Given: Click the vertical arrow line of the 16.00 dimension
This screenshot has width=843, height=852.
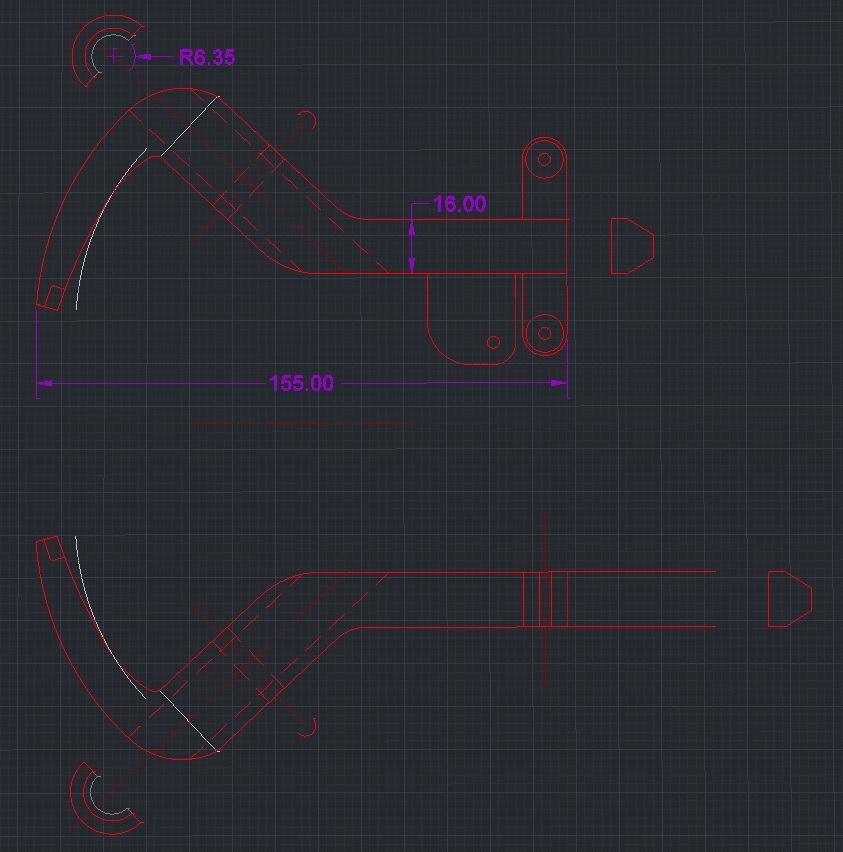Looking at the screenshot, I should point(412,245).
